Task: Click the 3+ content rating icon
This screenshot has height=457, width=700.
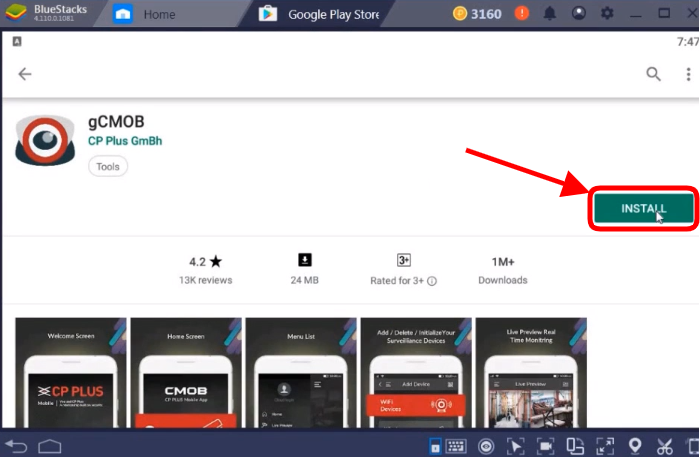Action: click(404, 260)
